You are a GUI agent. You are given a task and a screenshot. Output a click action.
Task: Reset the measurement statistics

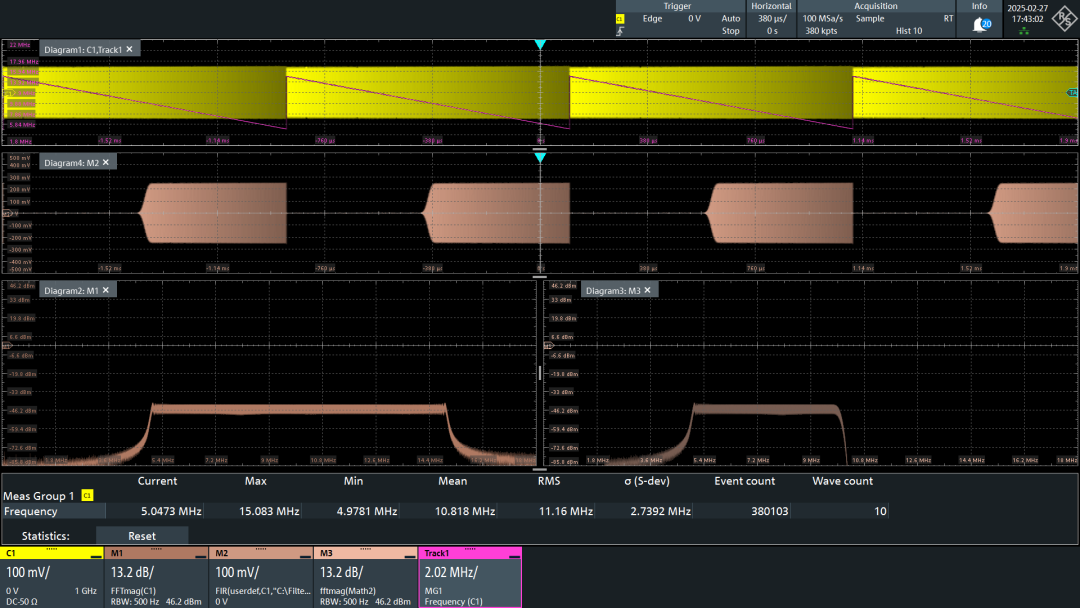tap(142, 536)
